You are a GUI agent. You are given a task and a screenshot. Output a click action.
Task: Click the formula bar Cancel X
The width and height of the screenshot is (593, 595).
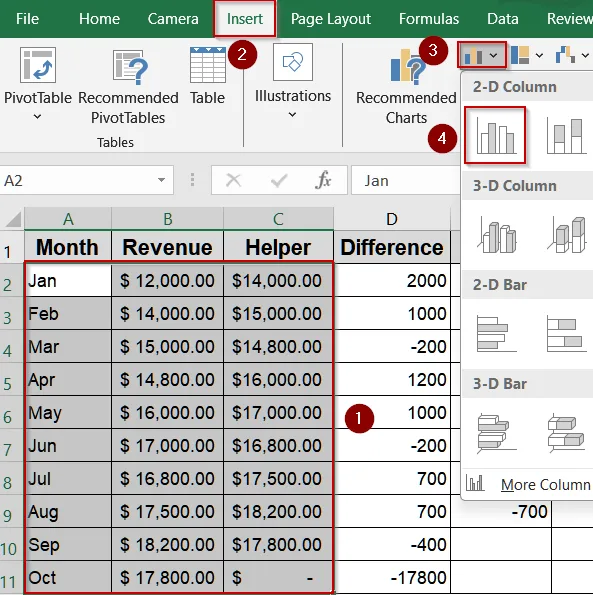click(233, 180)
